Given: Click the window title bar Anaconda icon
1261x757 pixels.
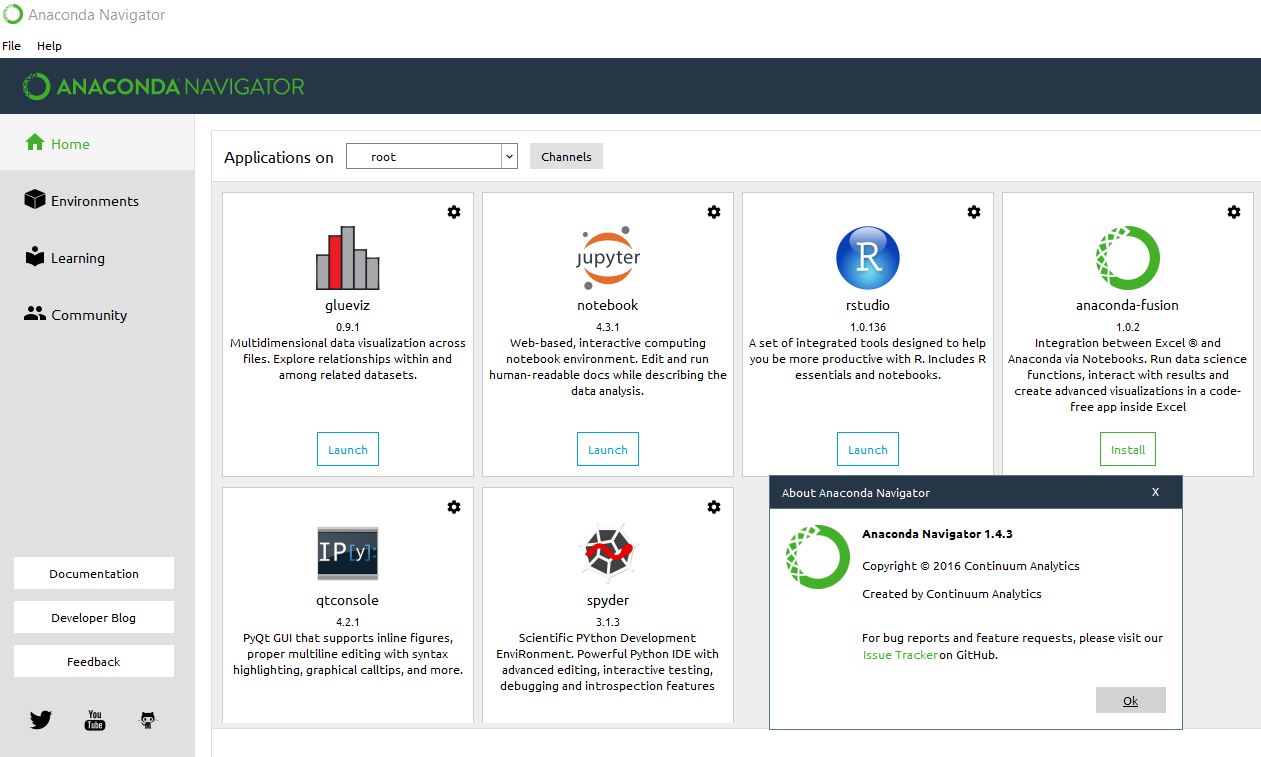Looking at the screenshot, I should (x=13, y=15).
